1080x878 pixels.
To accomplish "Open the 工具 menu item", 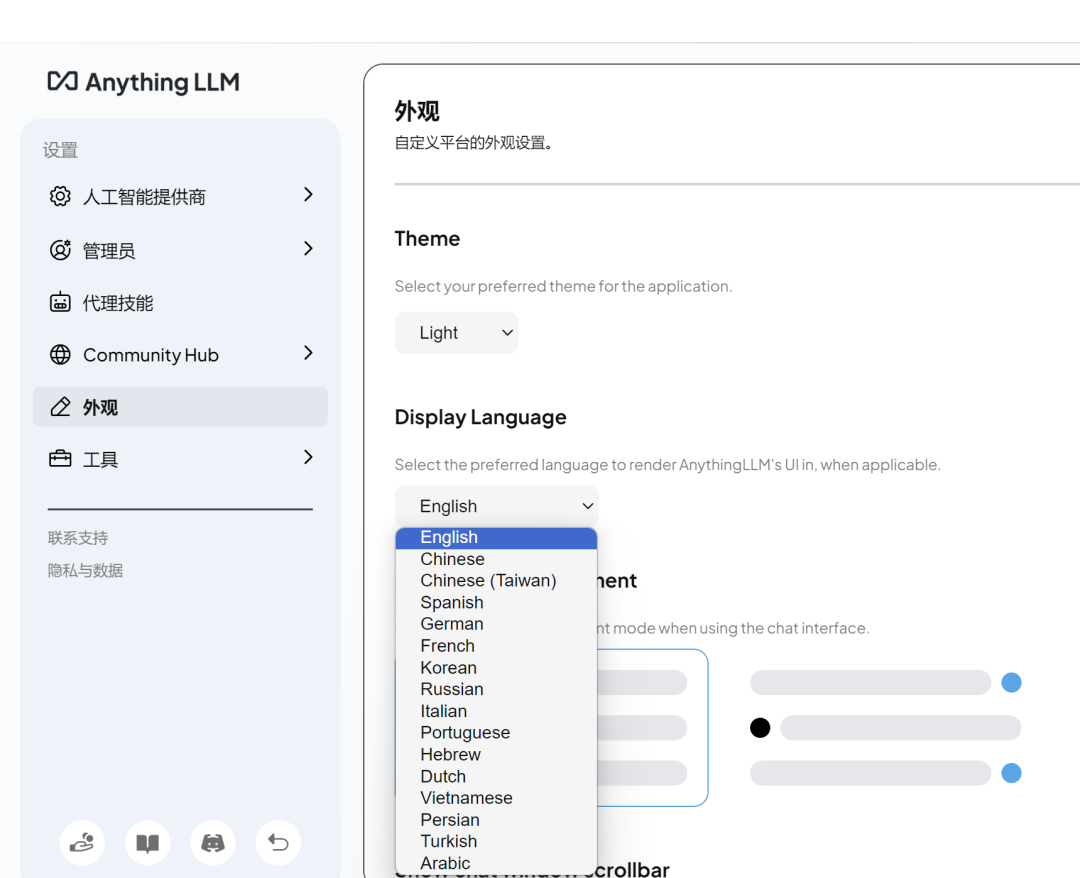I will (180, 459).
